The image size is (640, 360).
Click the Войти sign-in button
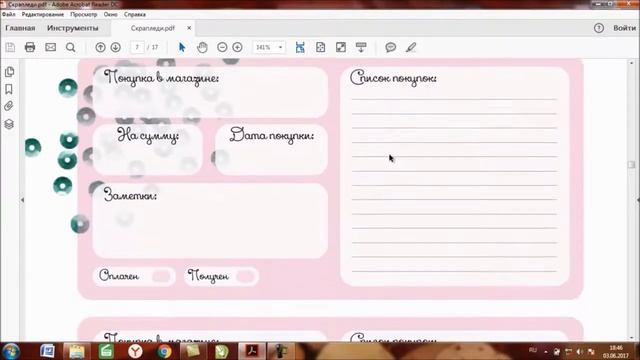point(624,28)
